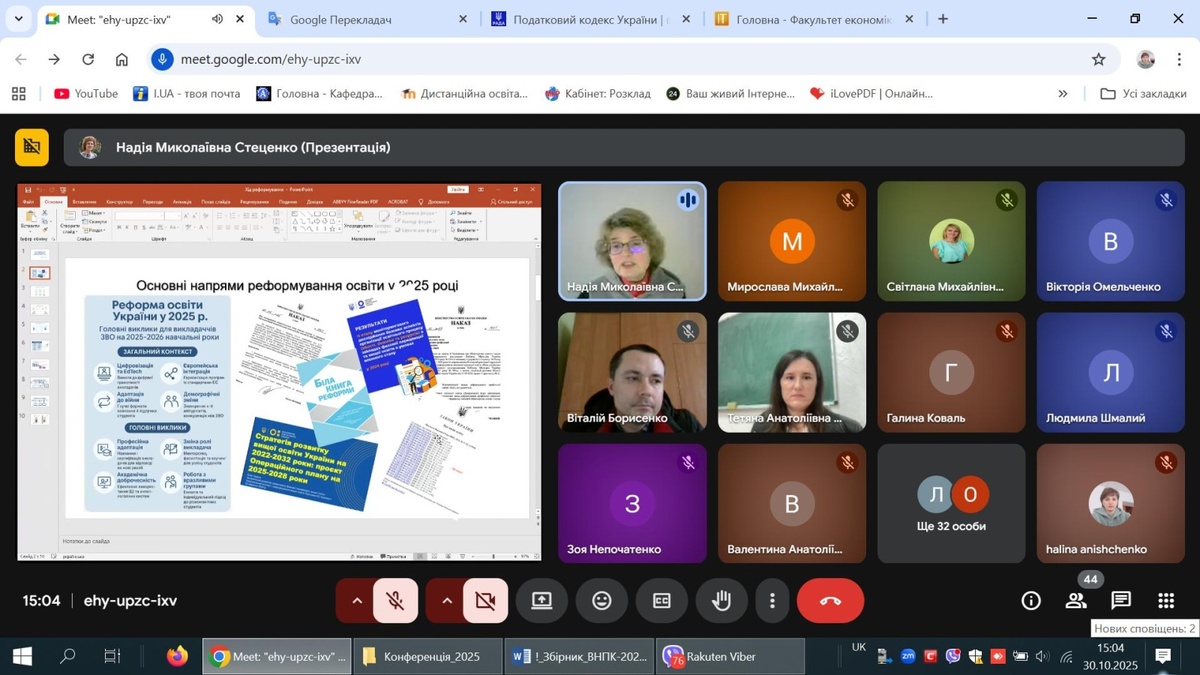Open the YouTube bookmark
The height and width of the screenshot is (675, 1200).
[86, 93]
